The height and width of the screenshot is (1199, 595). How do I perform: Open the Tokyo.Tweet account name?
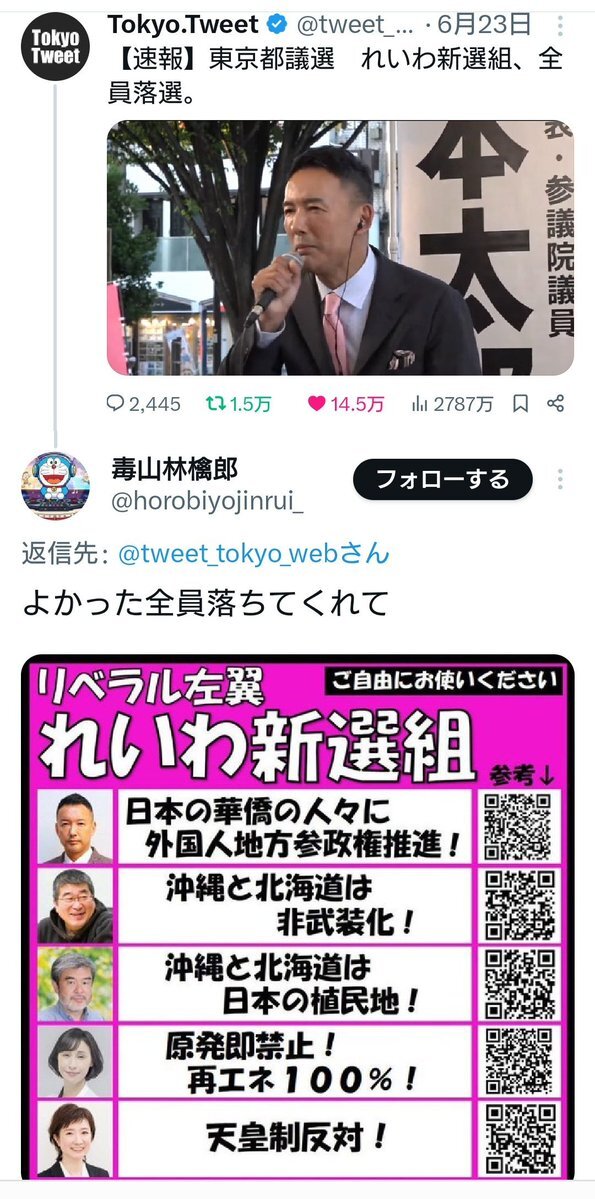coord(184,25)
